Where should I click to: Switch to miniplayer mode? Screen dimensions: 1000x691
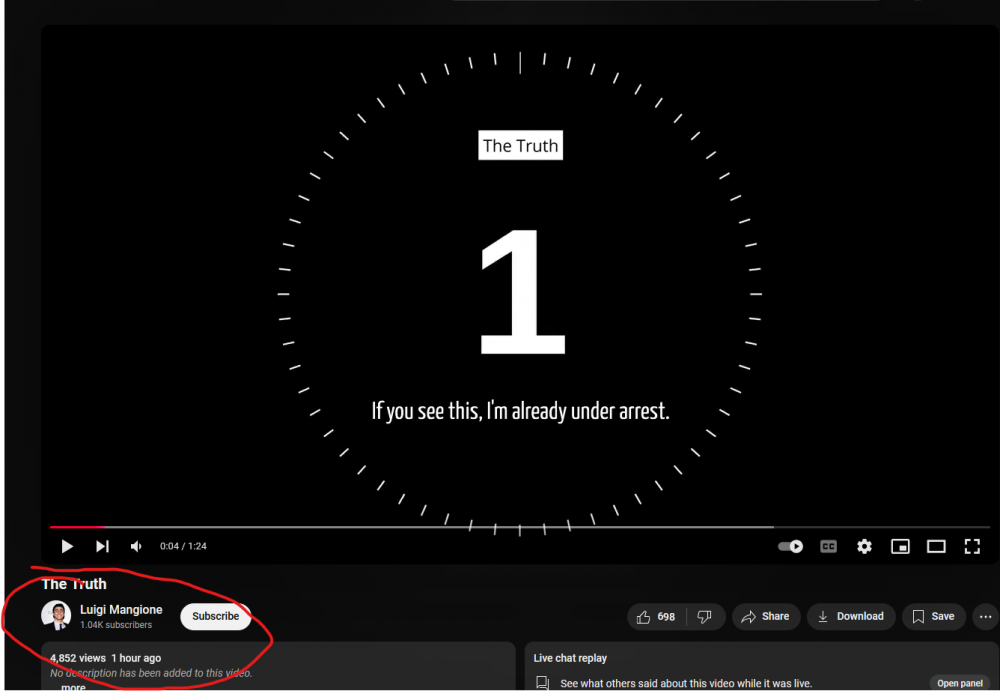pyautogui.click(x=900, y=546)
